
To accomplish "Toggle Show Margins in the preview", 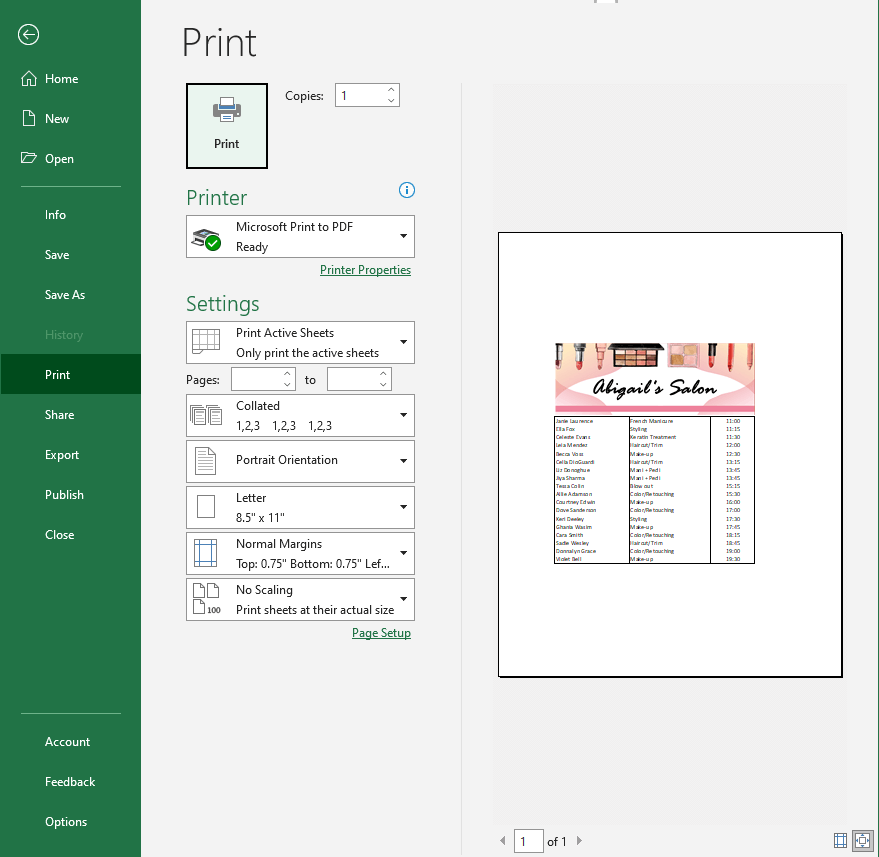I will pyautogui.click(x=839, y=840).
